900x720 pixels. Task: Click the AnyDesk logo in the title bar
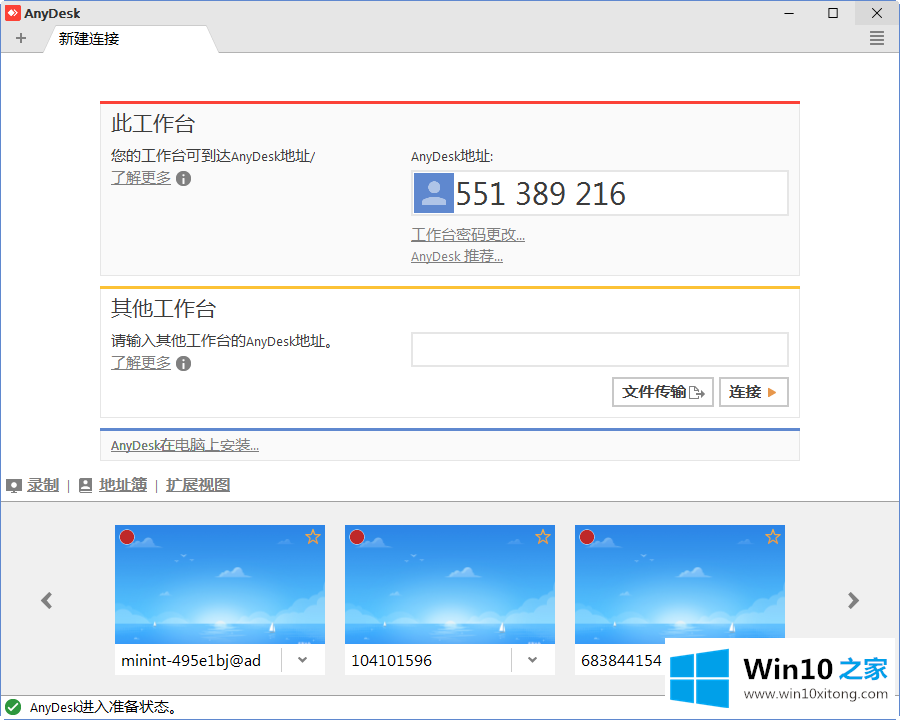13,13
